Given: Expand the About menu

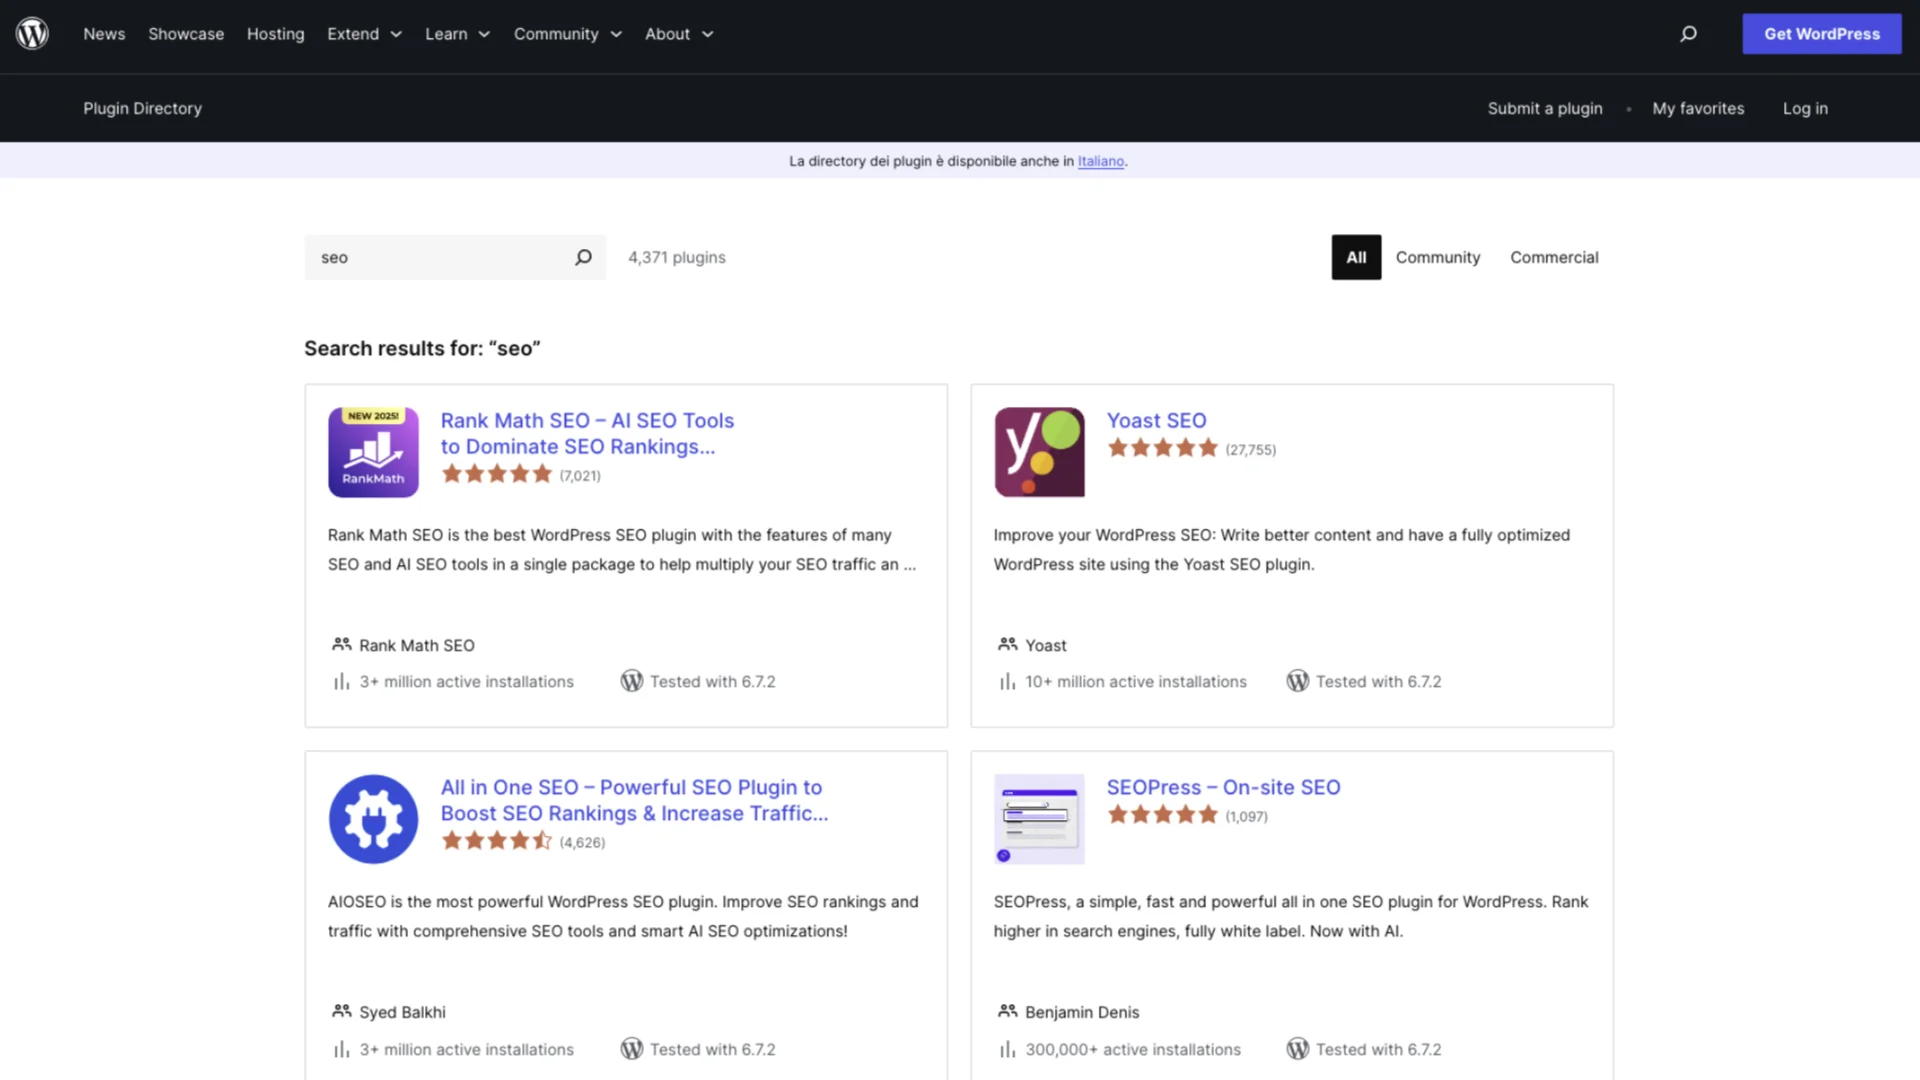Looking at the screenshot, I should (679, 34).
